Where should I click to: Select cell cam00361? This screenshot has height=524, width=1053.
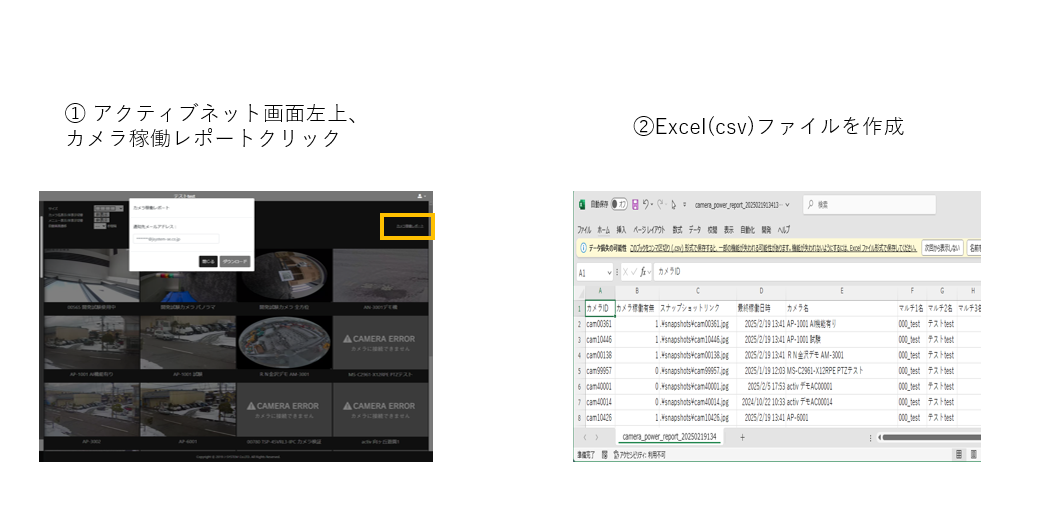click(600, 324)
